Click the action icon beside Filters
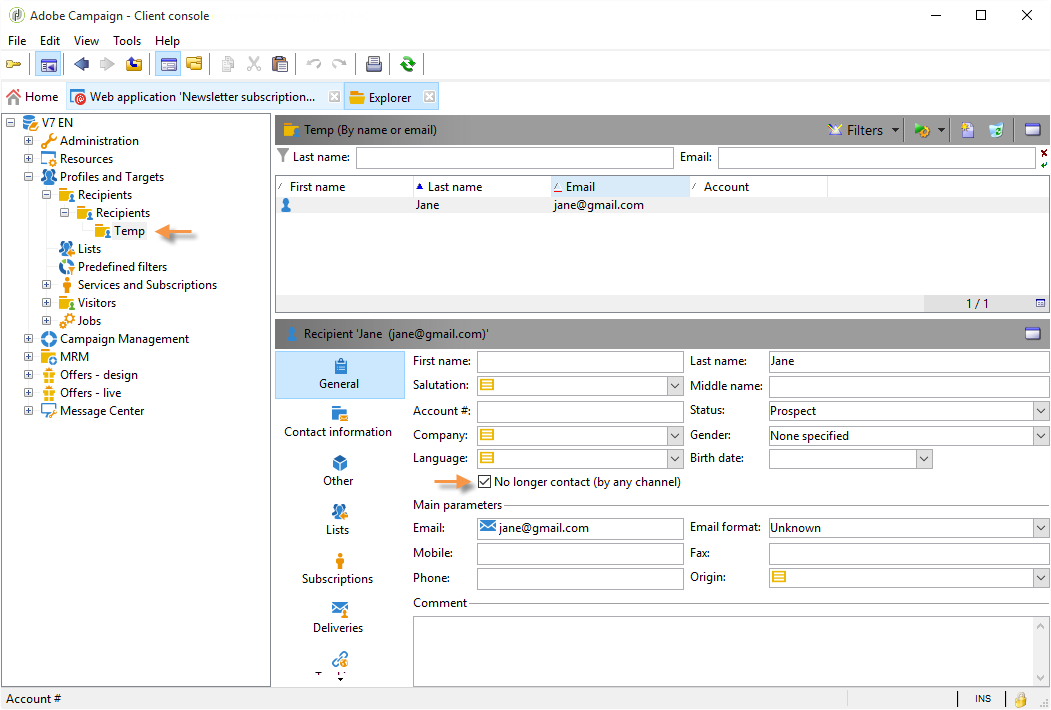 pos(922,130)
